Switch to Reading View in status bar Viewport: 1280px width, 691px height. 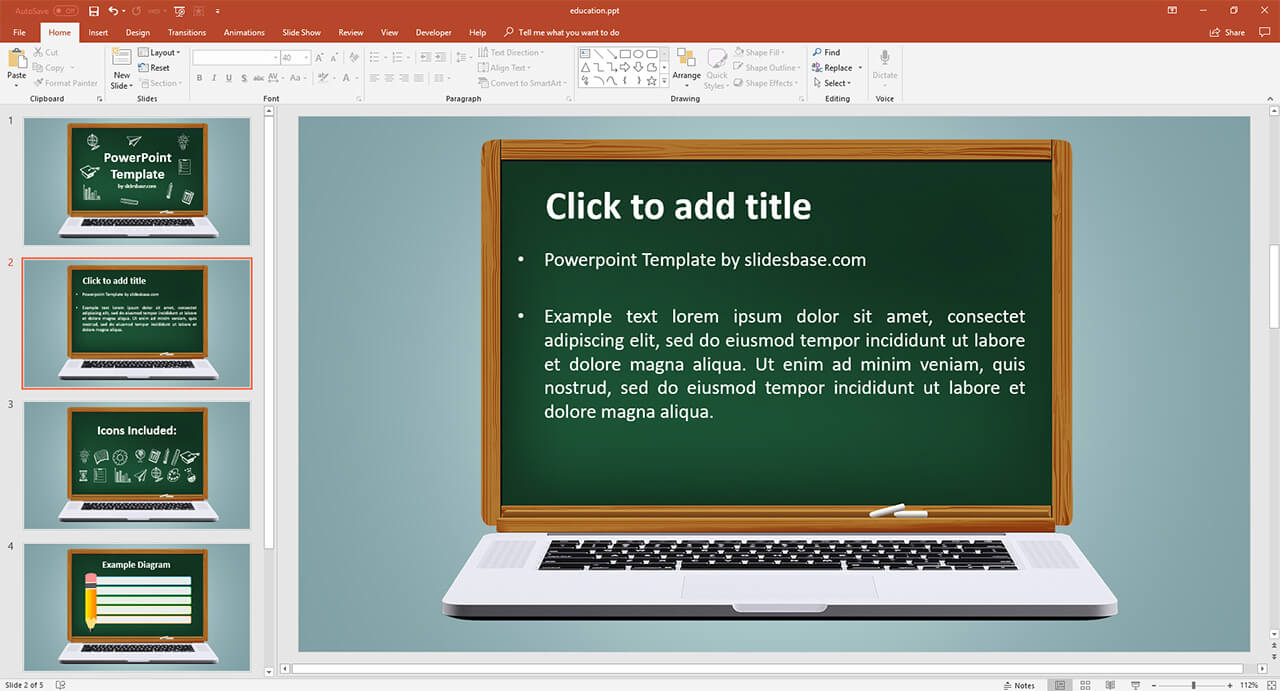(1110, 685)
